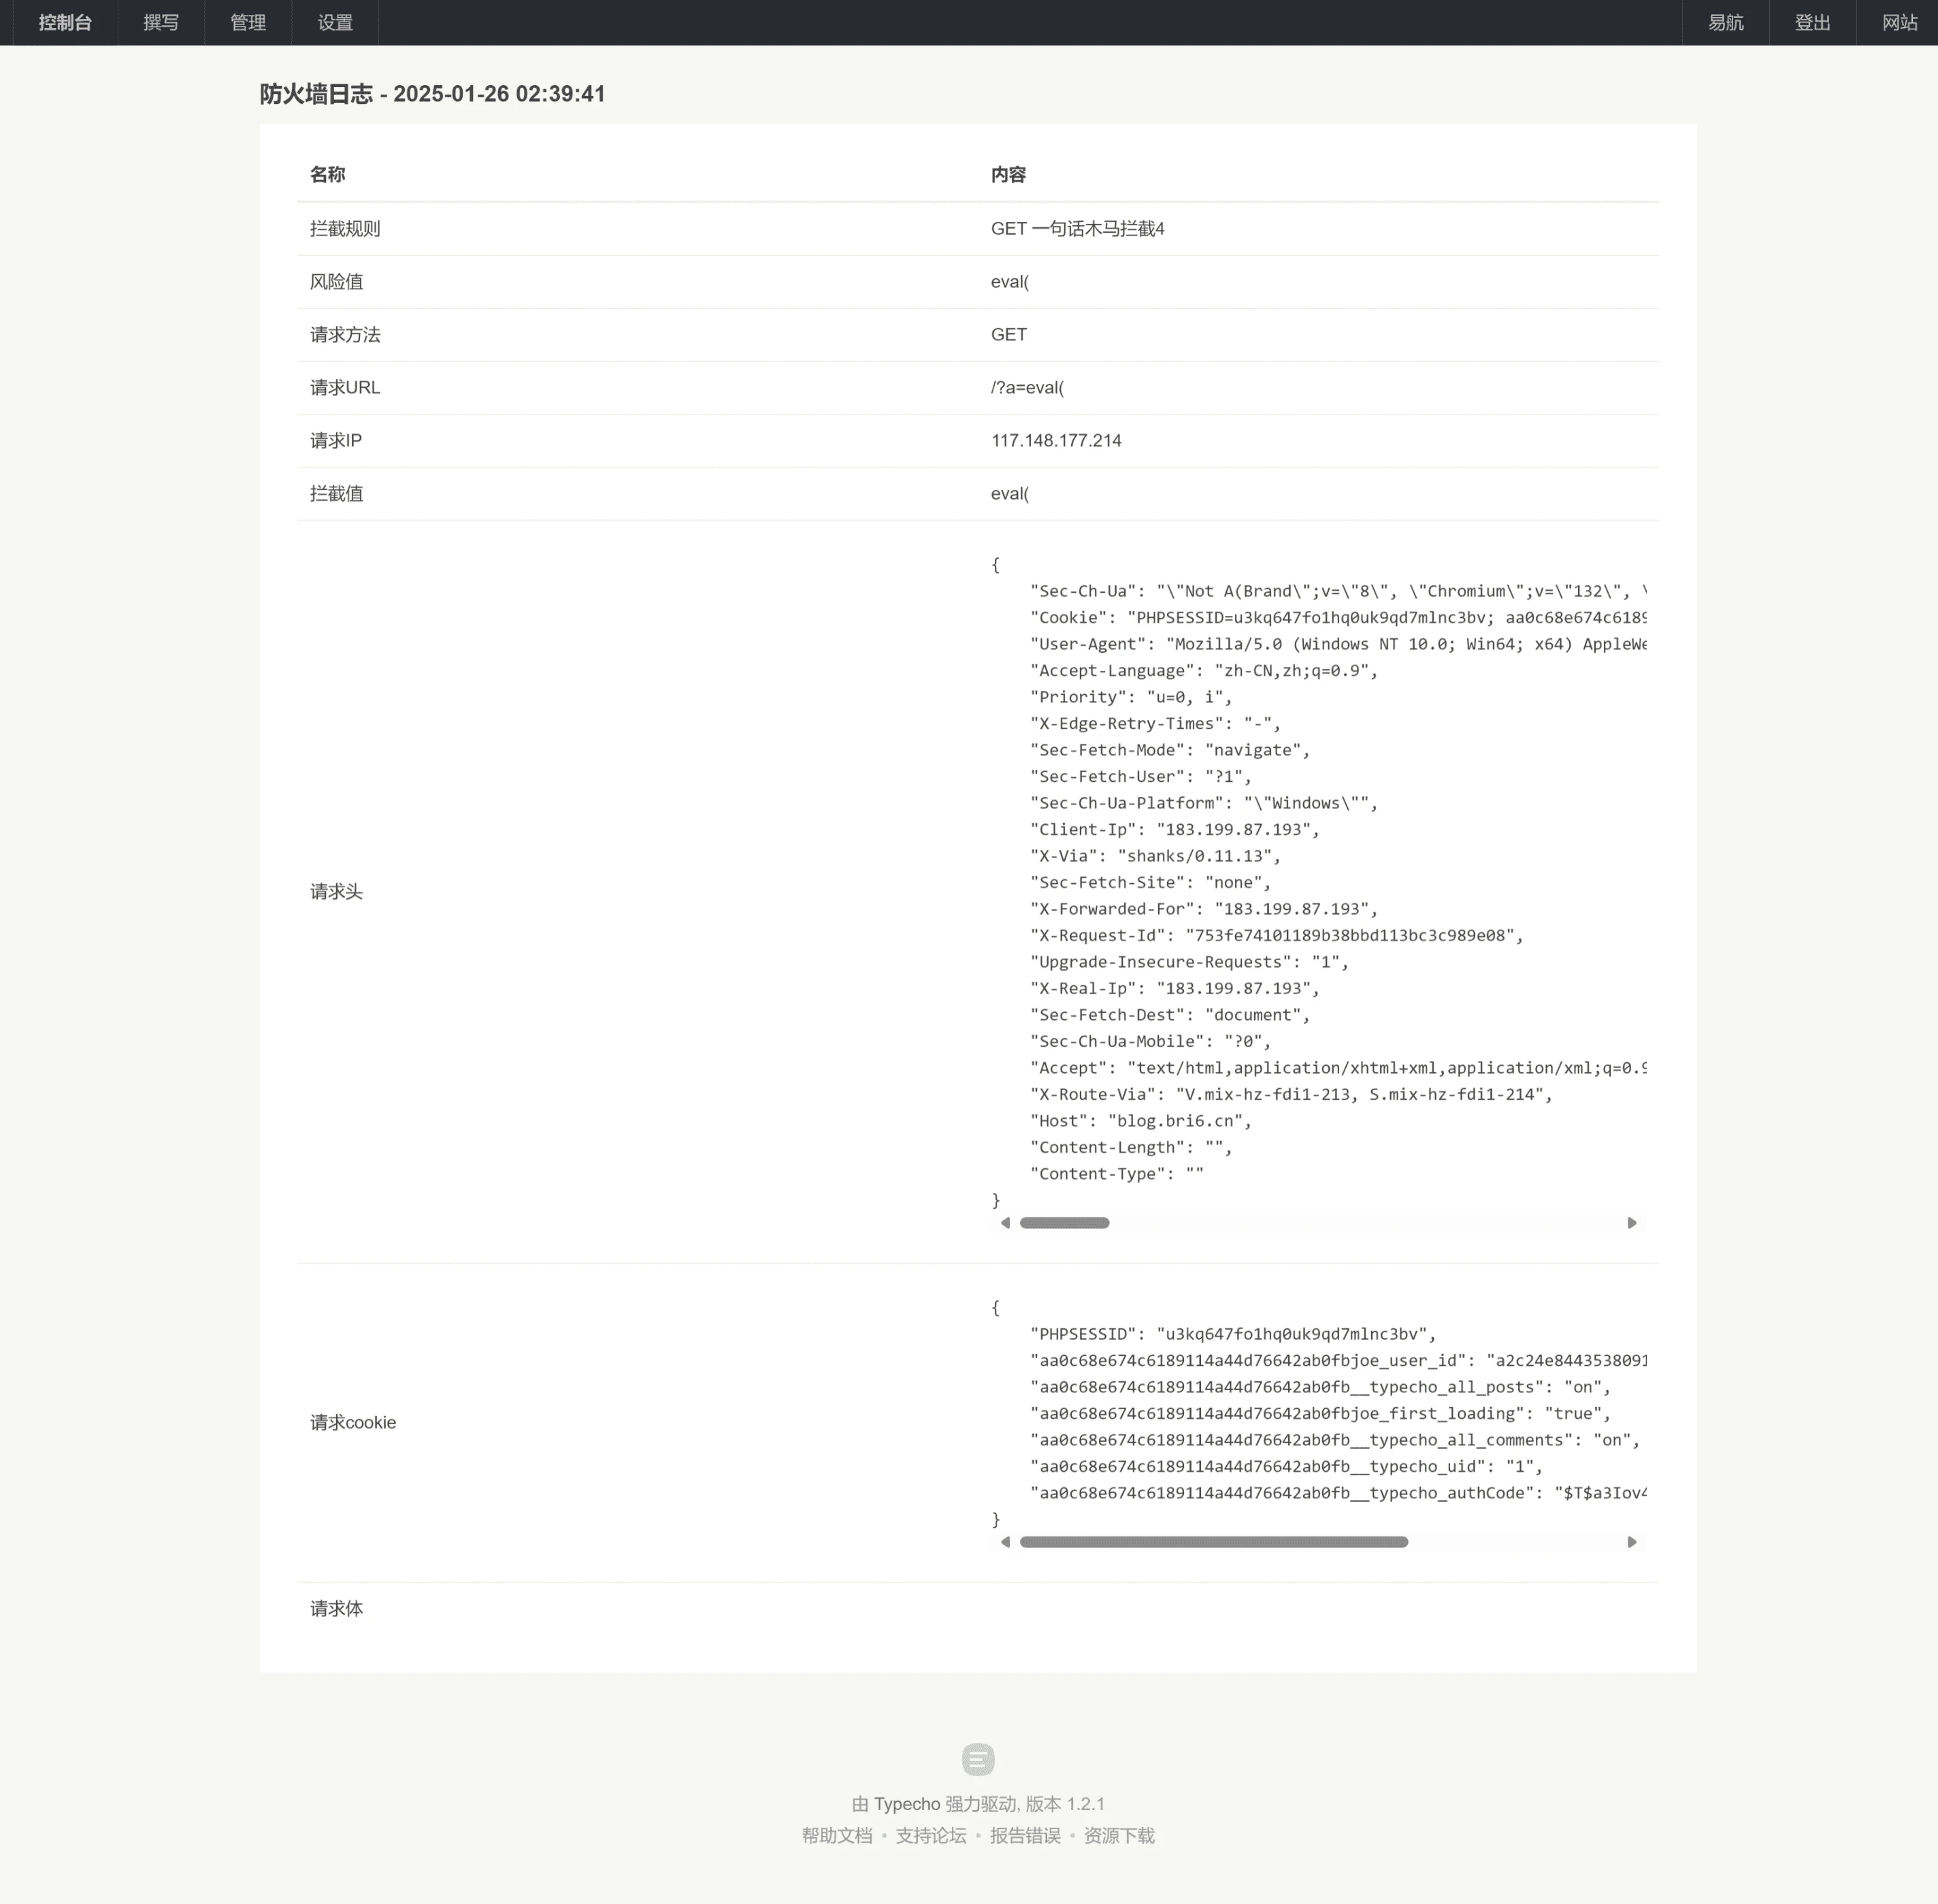Screen dimensions: 1938x1904
Task: Click the horizontal scrollbar thumb under 请求cookie
Action: point(1214,1542)
